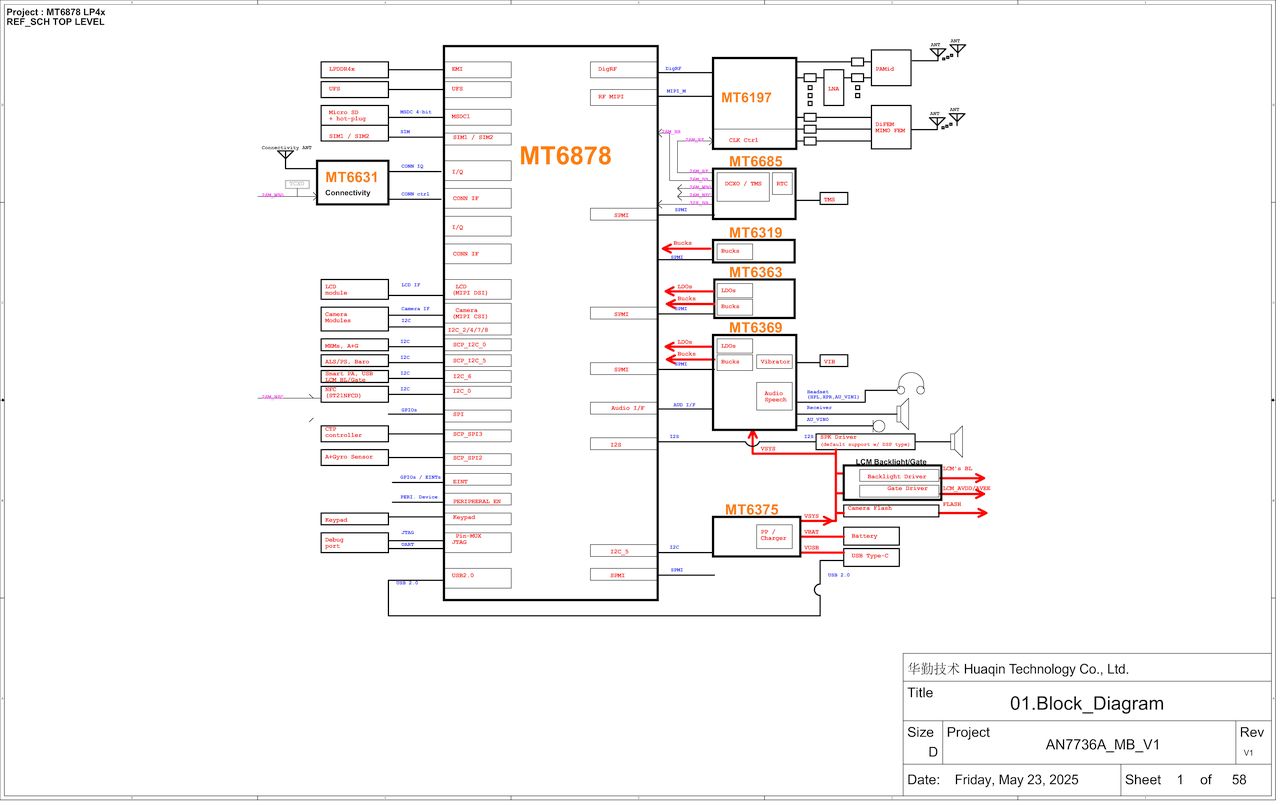
Task: Select the LNA block
Action: tap(834, 87)
